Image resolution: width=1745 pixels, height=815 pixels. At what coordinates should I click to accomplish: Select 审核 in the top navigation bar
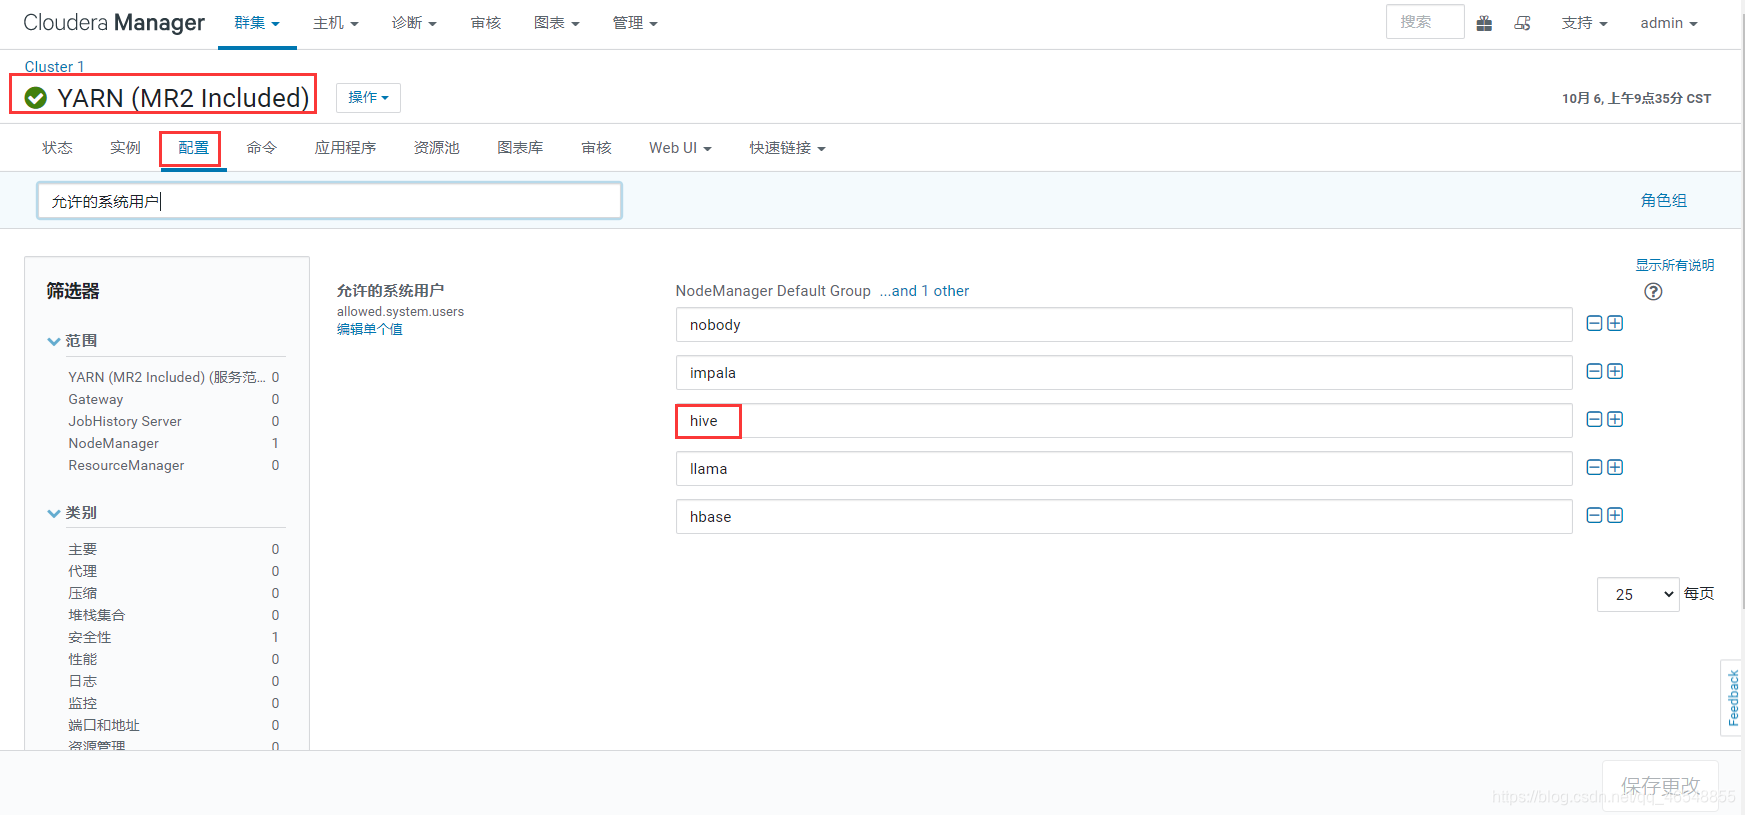pos(486,23)
